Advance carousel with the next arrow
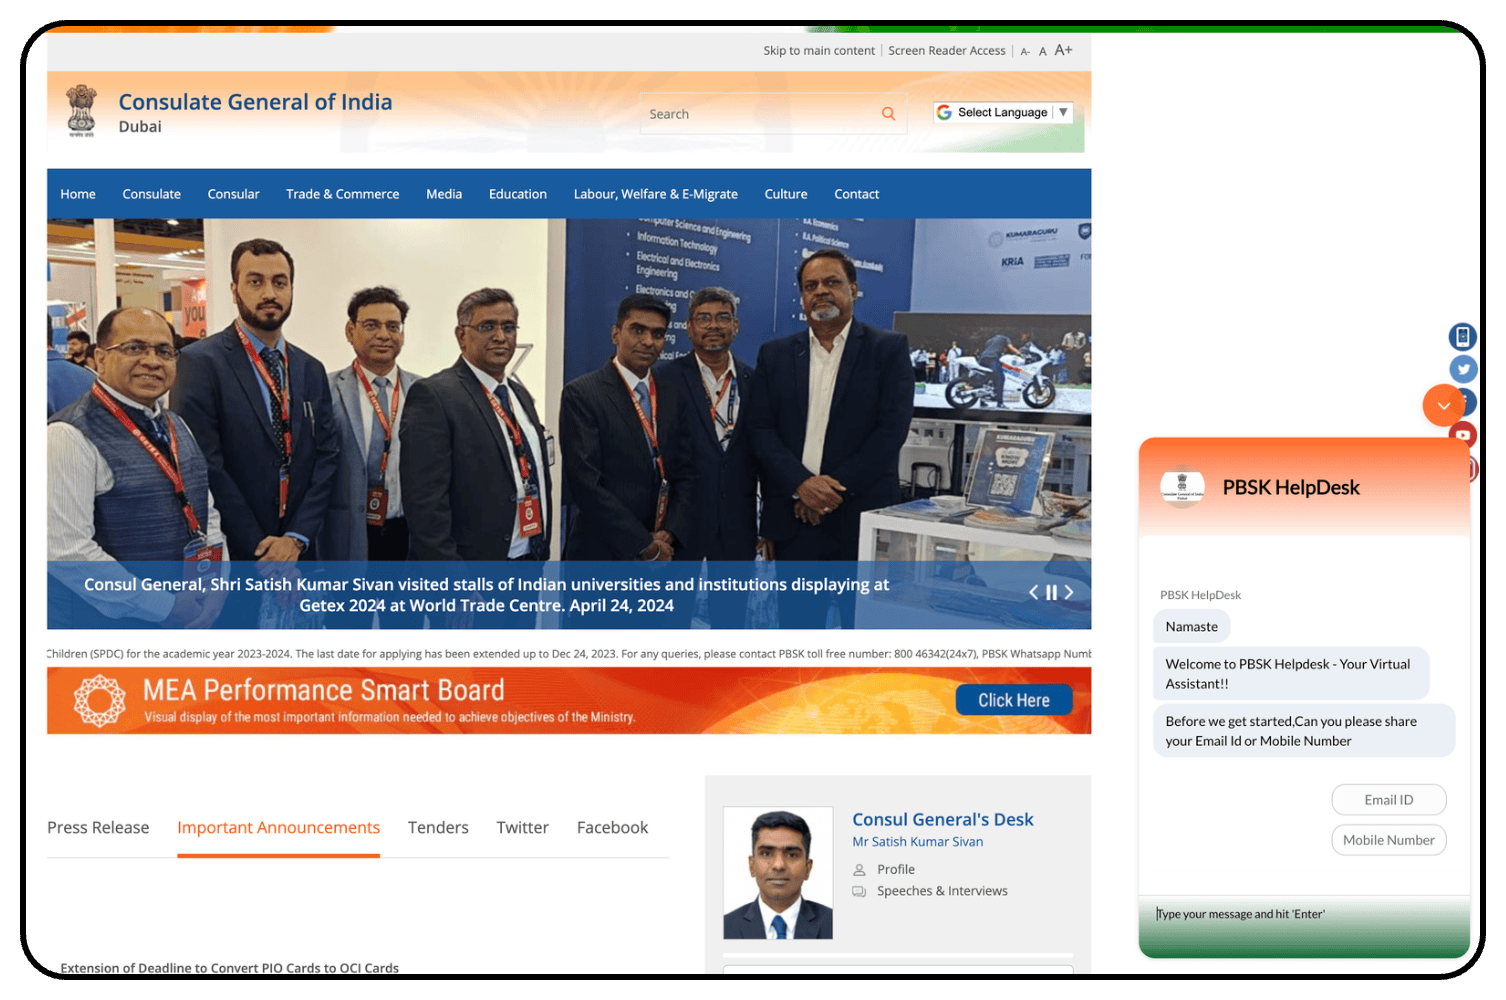The image size is (1506, 1000). (1068, 592)
